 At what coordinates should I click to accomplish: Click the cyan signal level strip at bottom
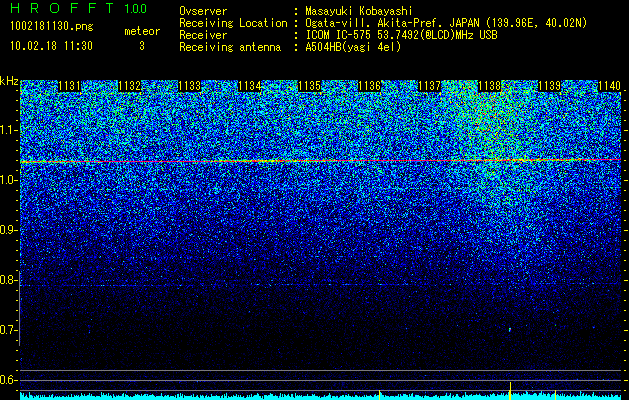point(321,397)
